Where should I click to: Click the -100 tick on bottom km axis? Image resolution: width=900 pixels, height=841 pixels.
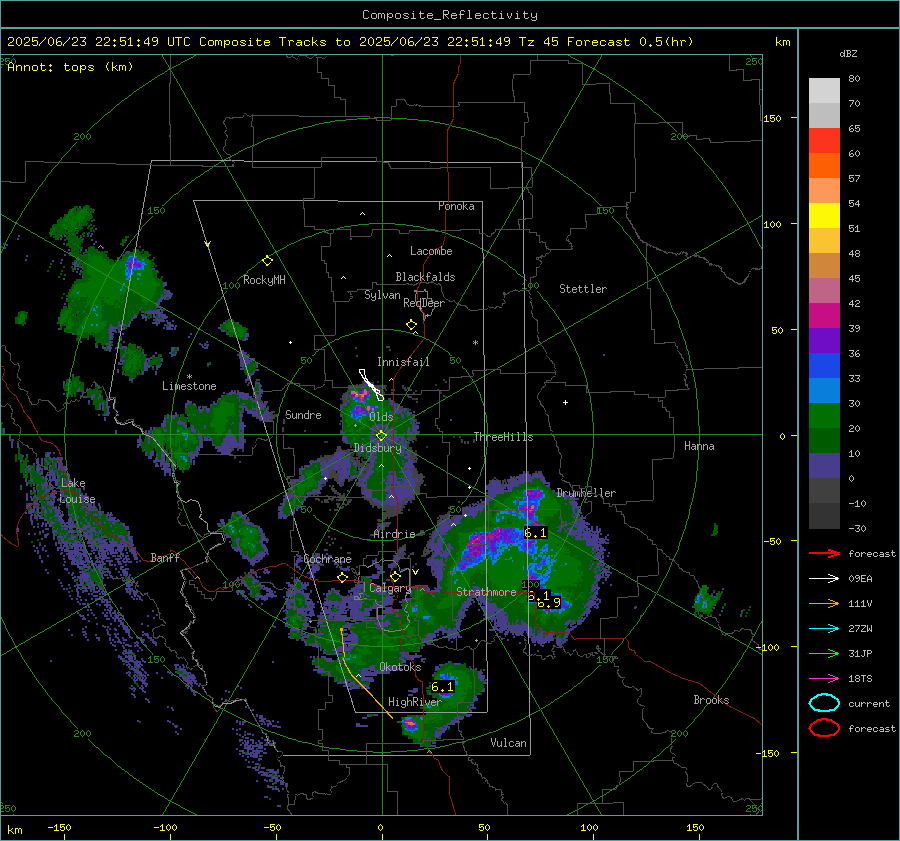165,828
